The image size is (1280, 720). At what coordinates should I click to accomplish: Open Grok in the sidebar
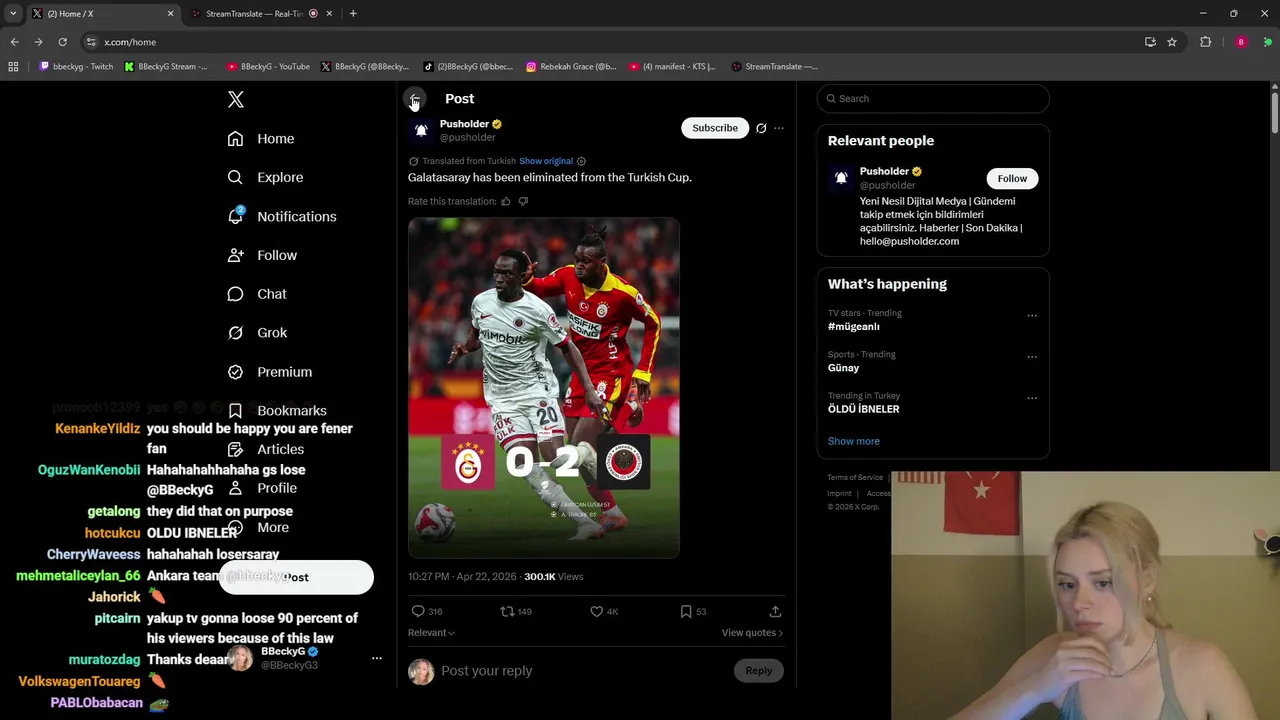(257, 333)
